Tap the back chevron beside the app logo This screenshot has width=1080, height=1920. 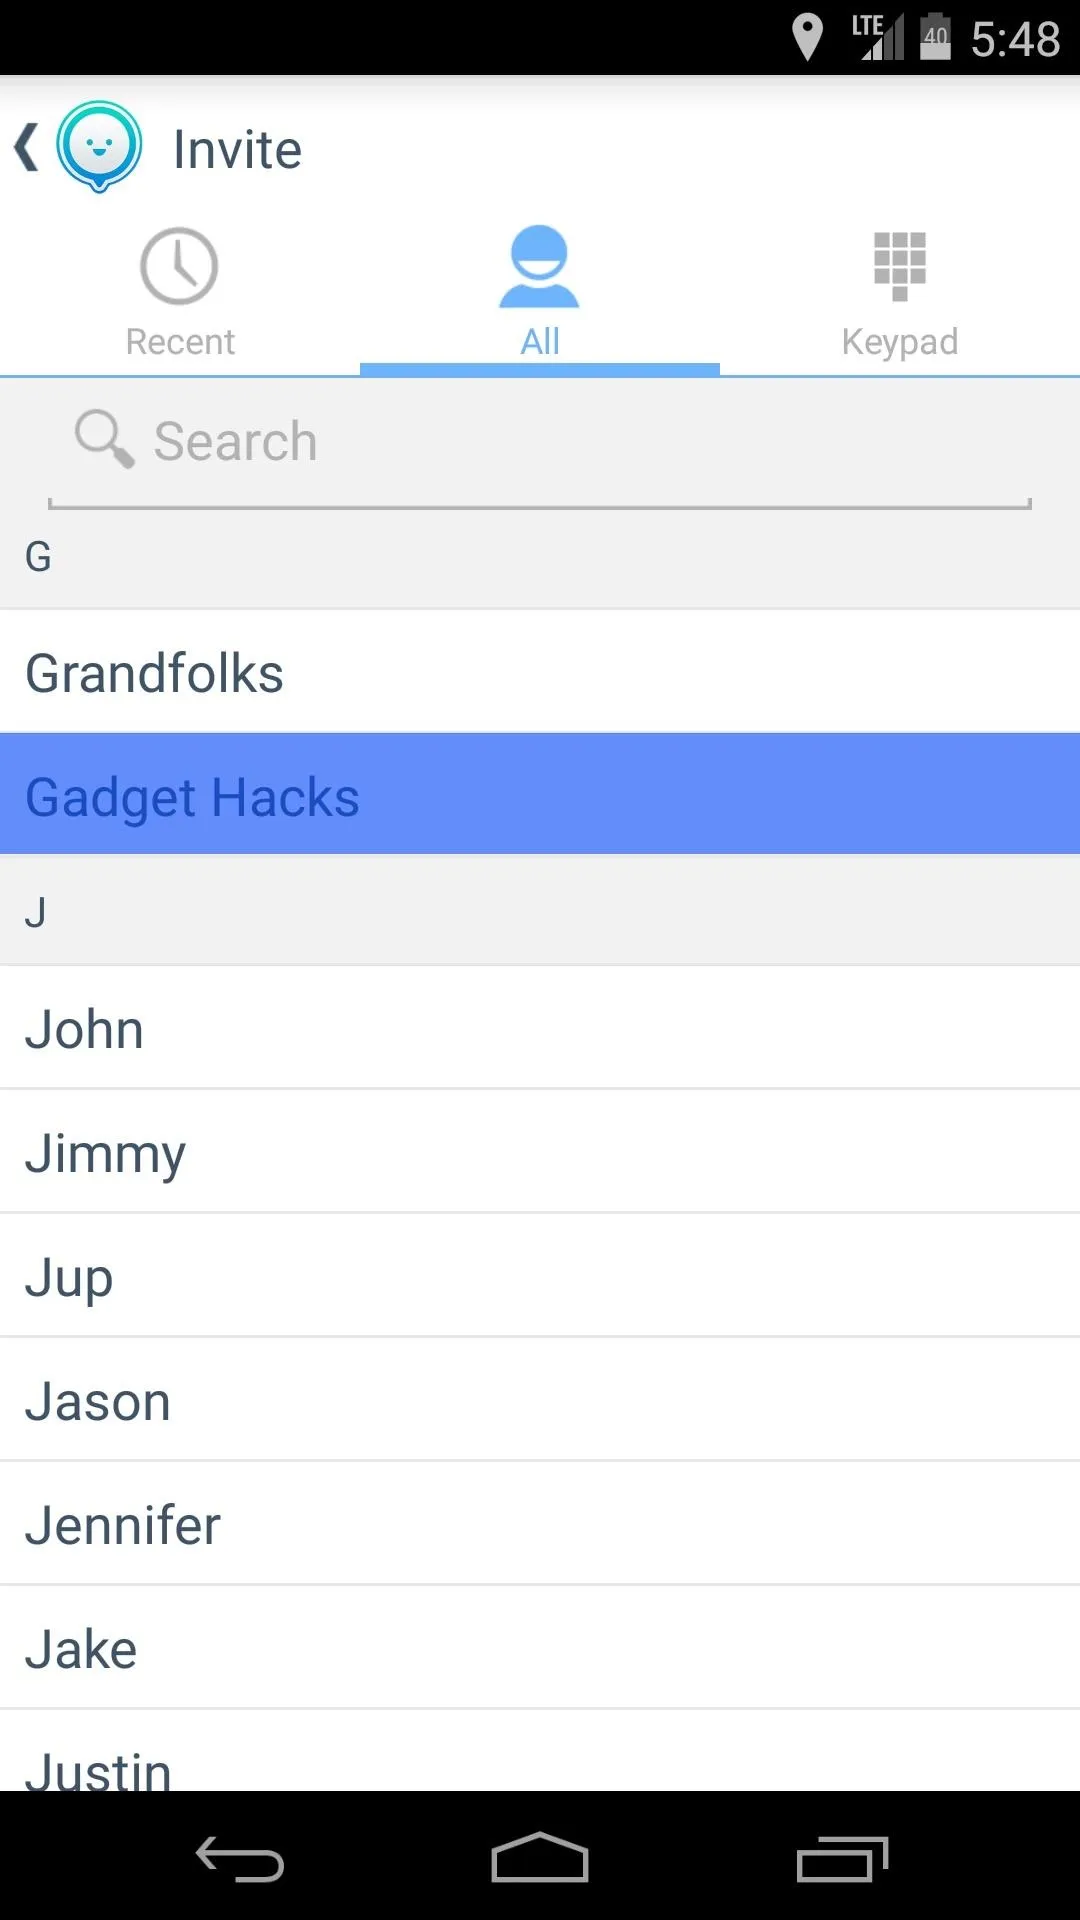click(x=27, y=148)
